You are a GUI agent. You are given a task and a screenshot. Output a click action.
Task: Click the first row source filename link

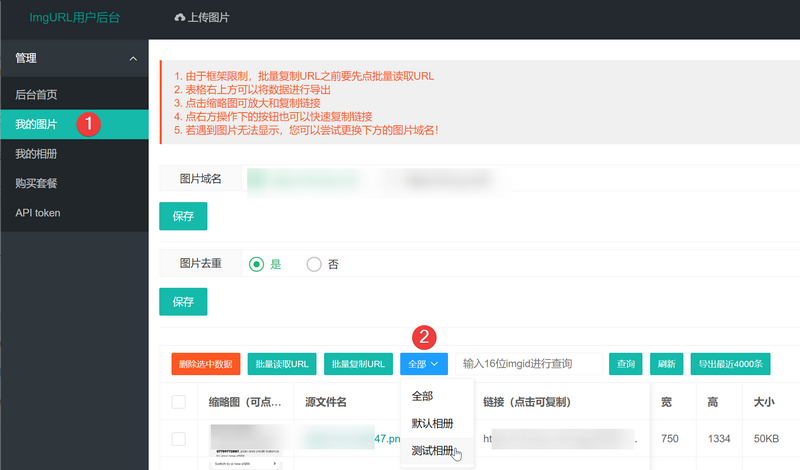(352, 439)
